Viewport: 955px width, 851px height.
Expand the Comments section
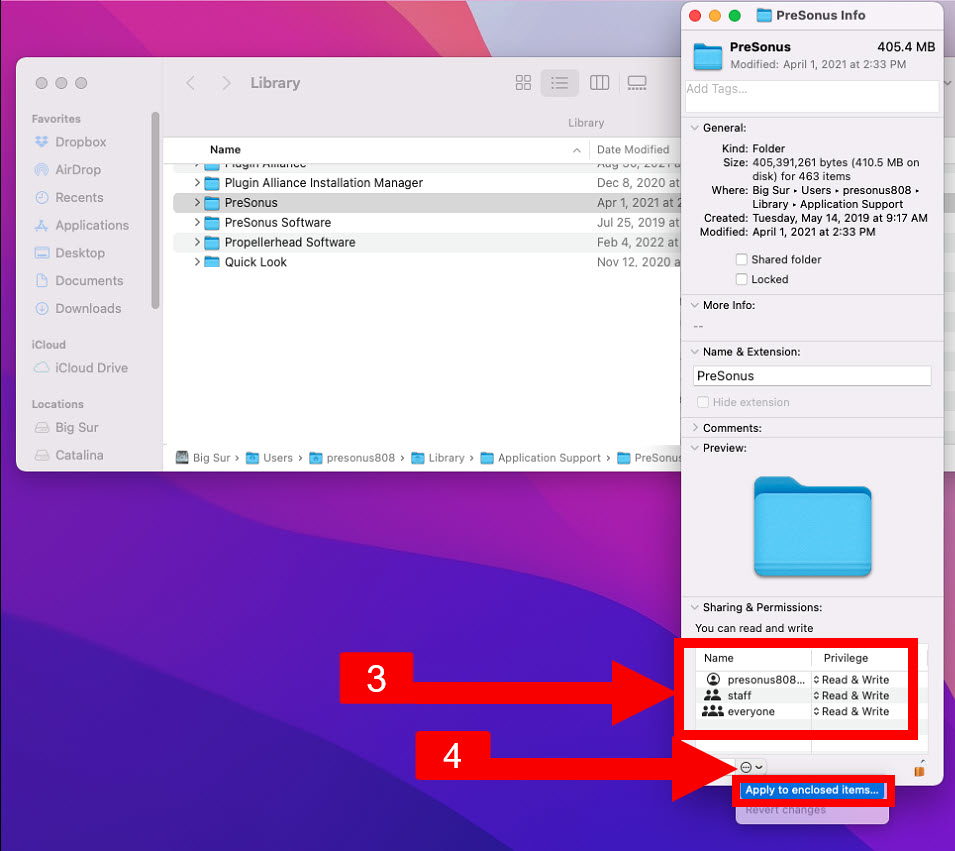695,428
